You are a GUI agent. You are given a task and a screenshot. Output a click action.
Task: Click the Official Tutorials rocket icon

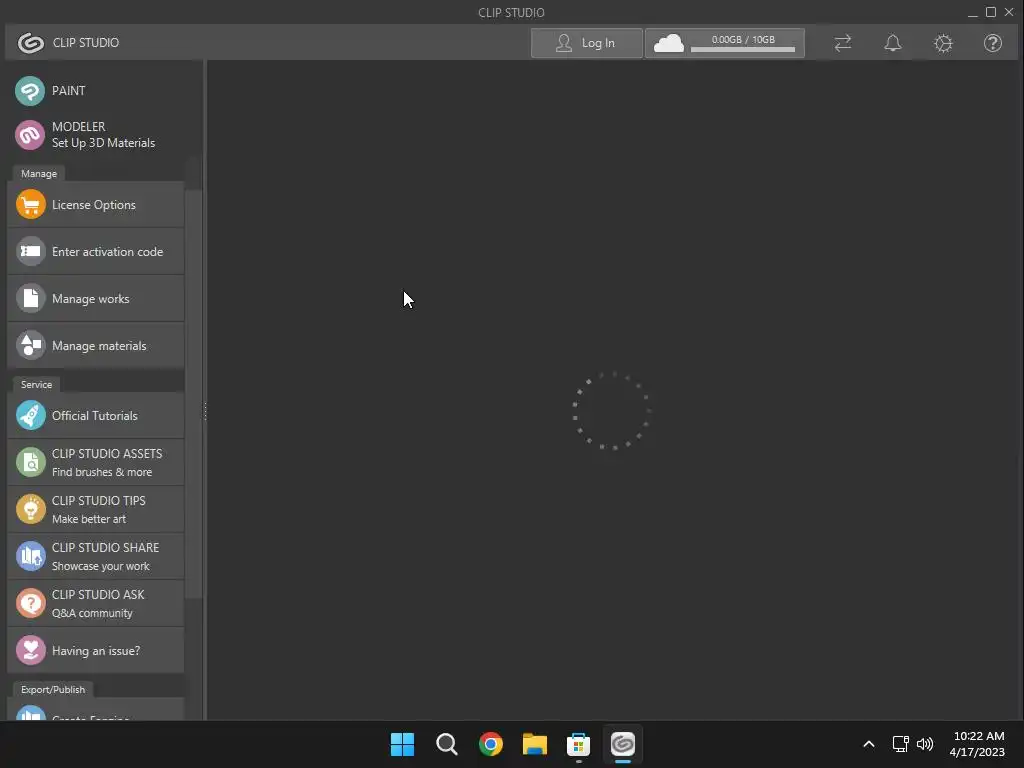[x=30, y=415]
